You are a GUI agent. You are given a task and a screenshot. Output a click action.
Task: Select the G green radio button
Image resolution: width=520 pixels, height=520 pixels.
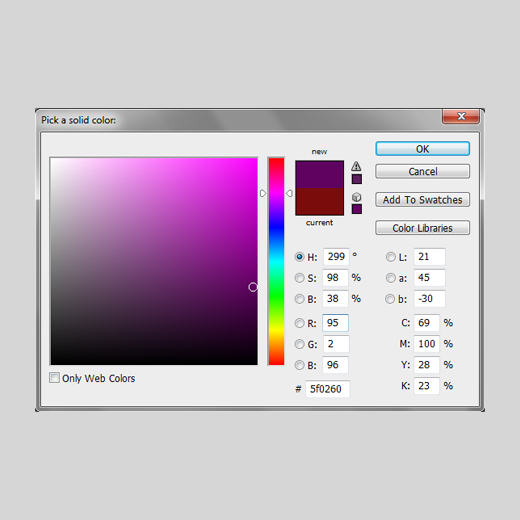click(299, 344)
